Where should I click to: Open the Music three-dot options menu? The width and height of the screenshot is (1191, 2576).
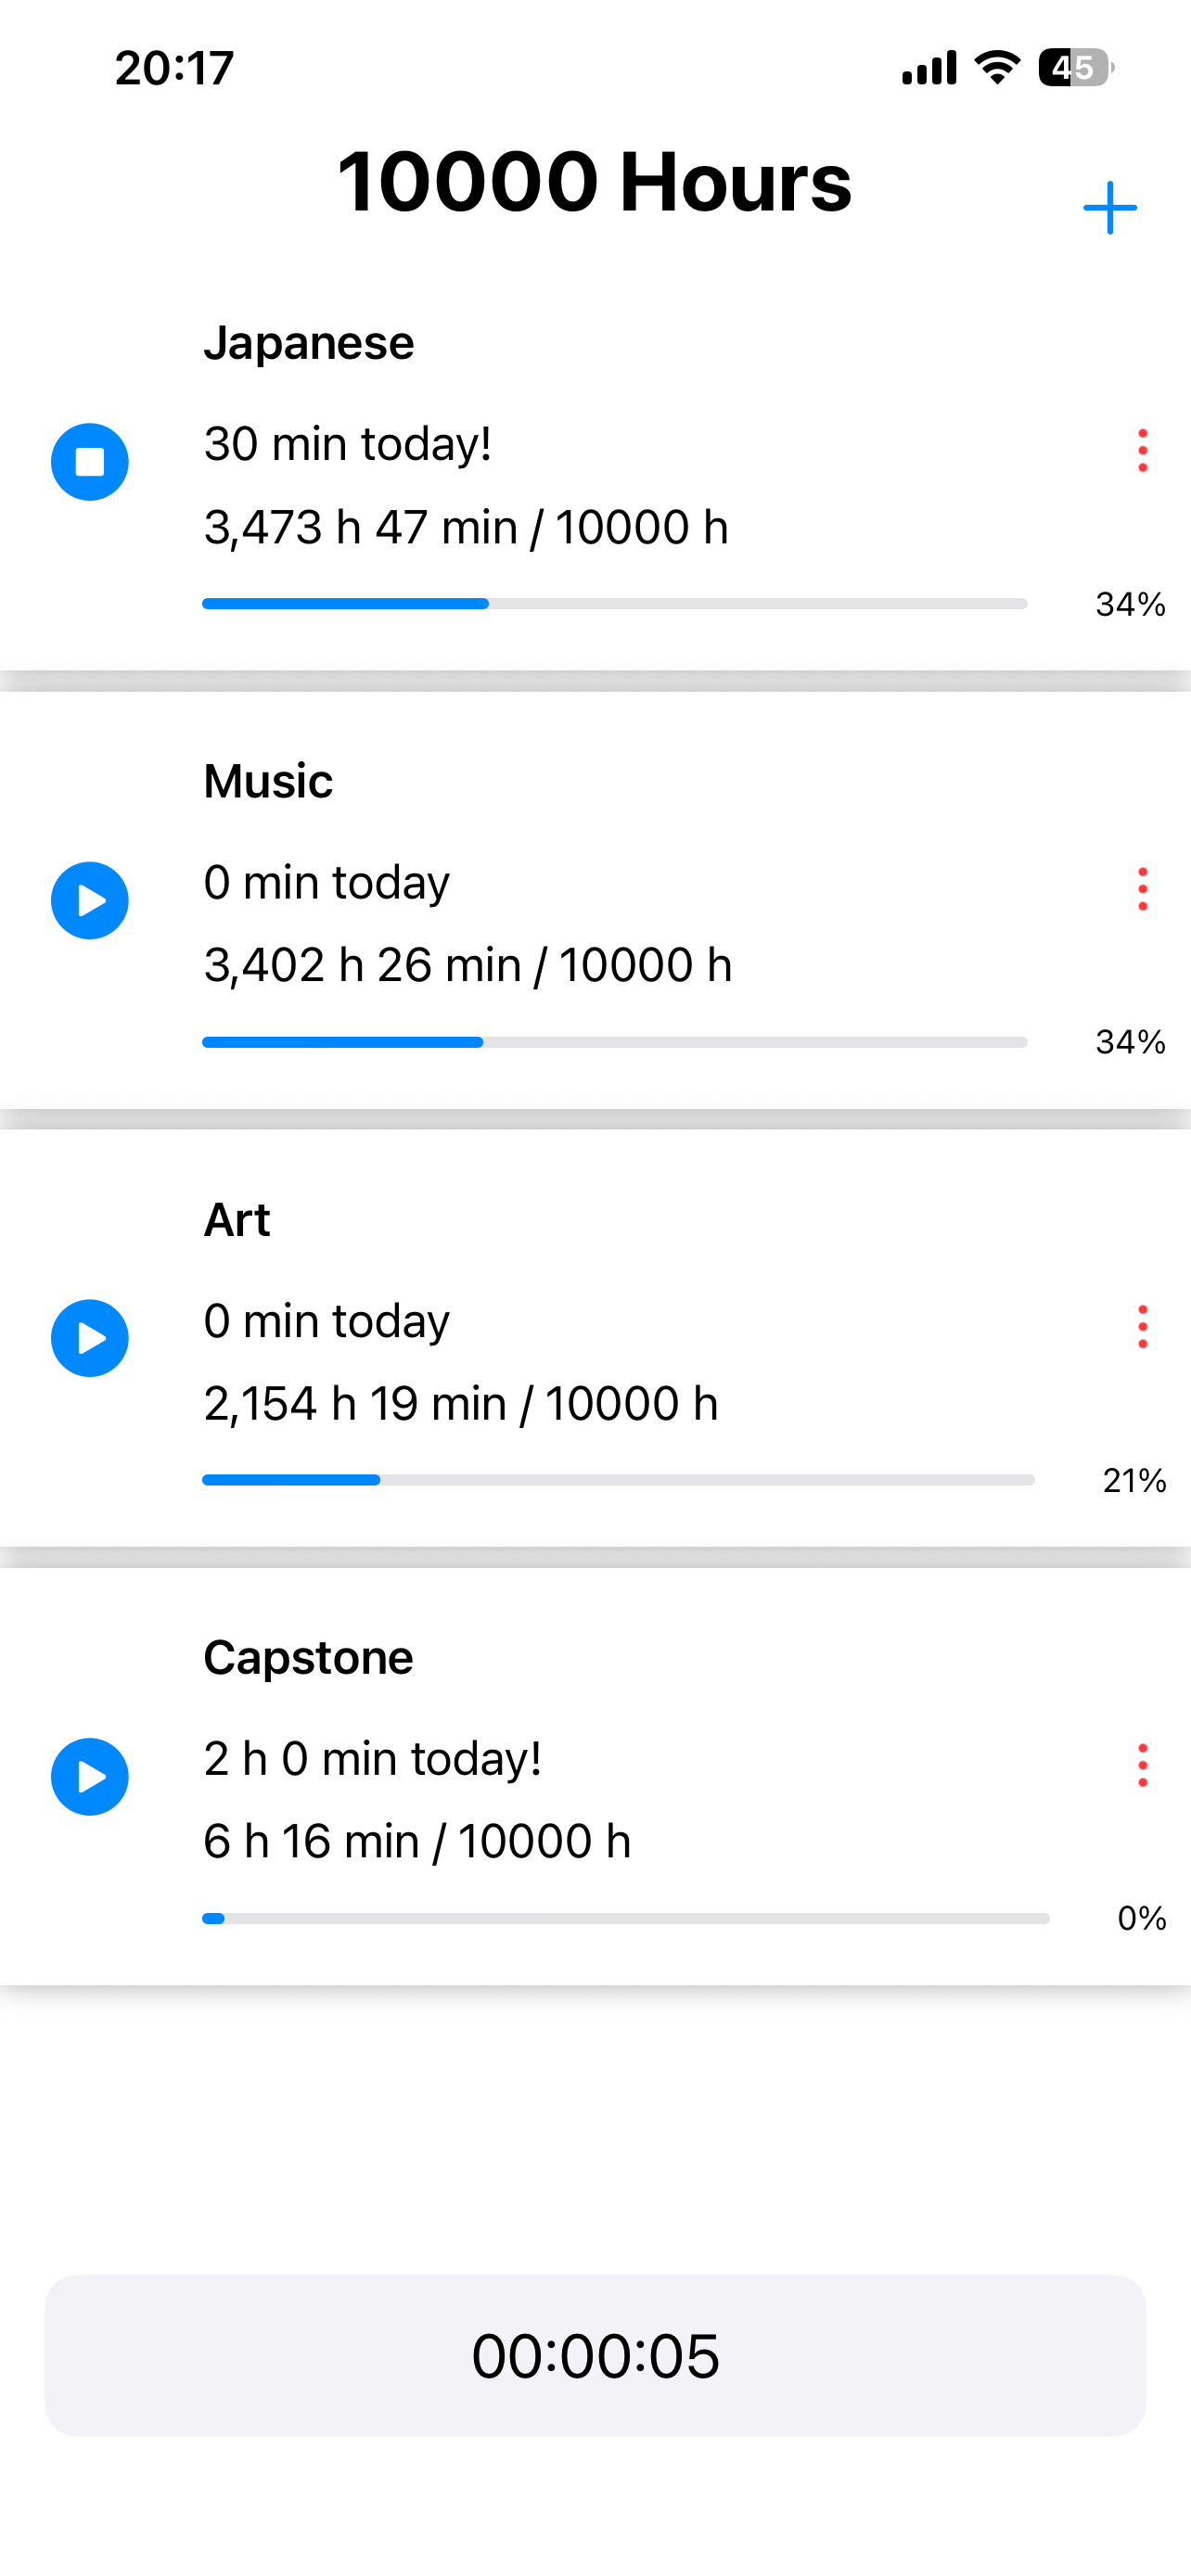point(1142,889)
